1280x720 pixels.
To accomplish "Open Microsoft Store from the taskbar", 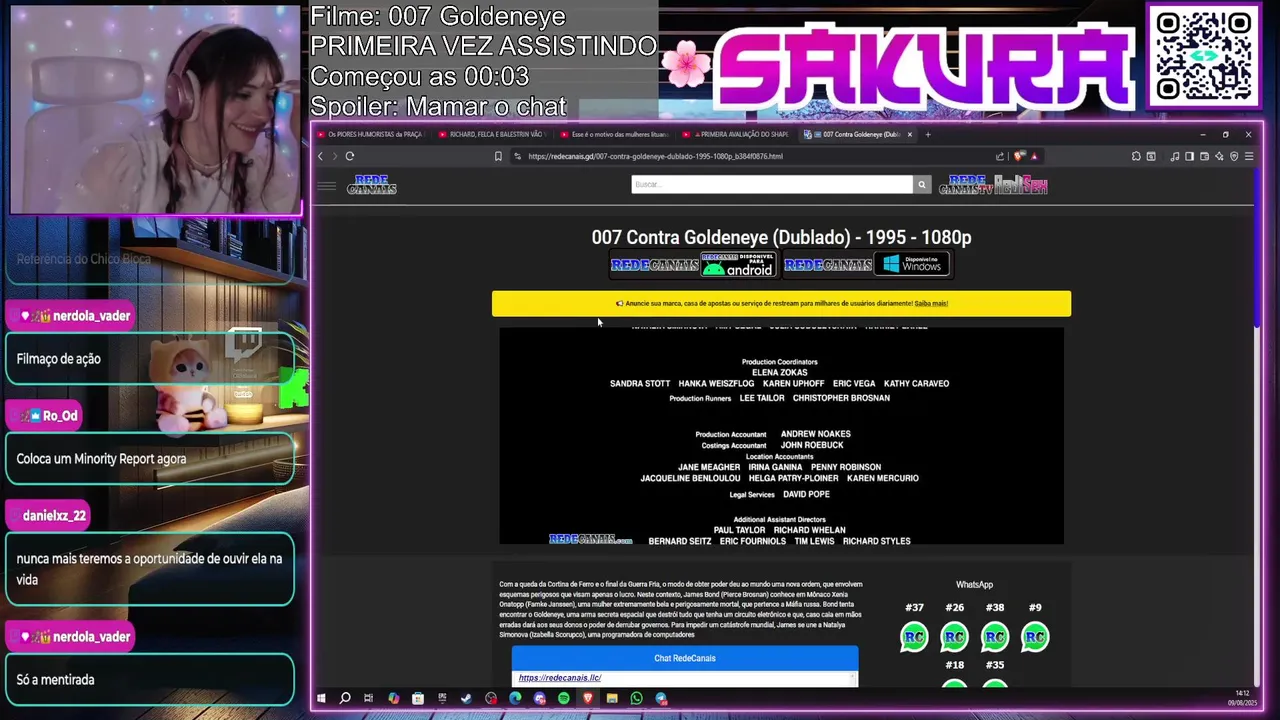I will 418,698.
